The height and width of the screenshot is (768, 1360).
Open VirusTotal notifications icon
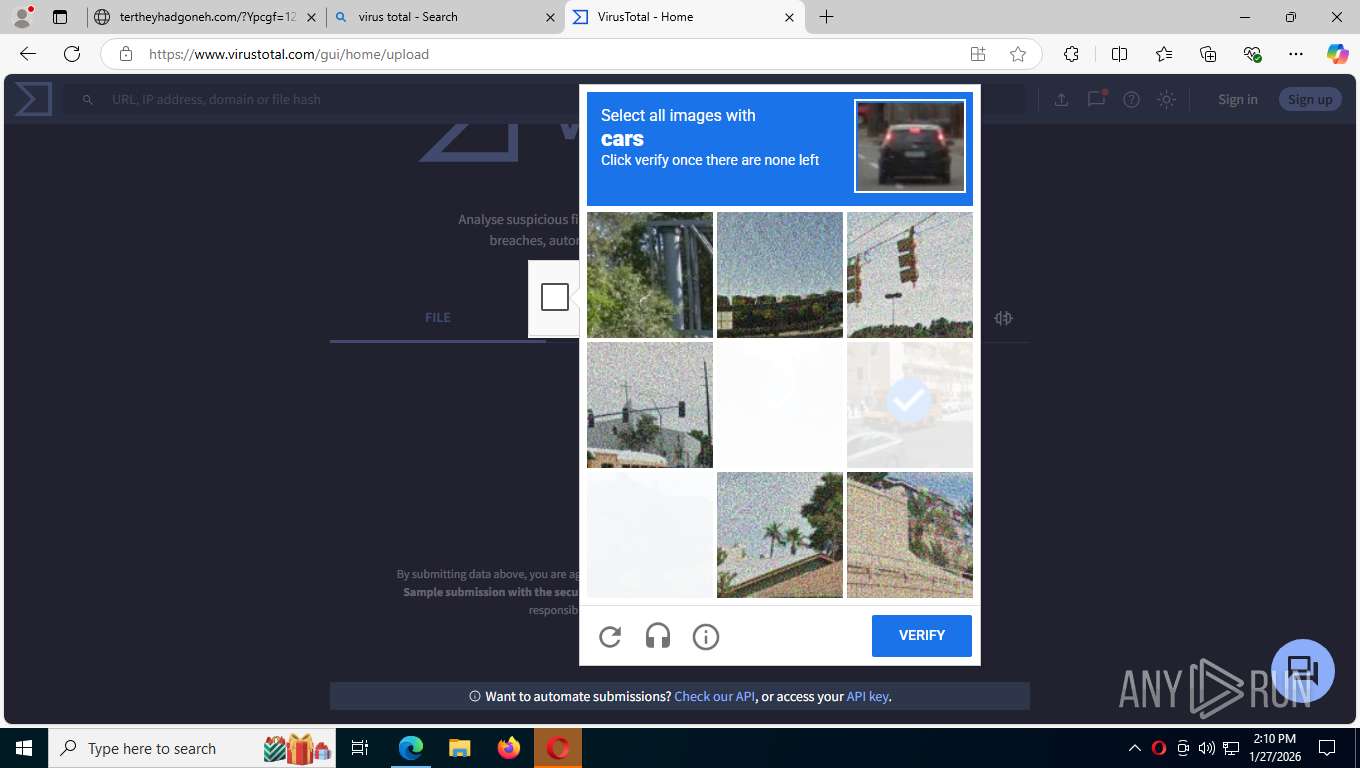click(x=1097, y=99)
